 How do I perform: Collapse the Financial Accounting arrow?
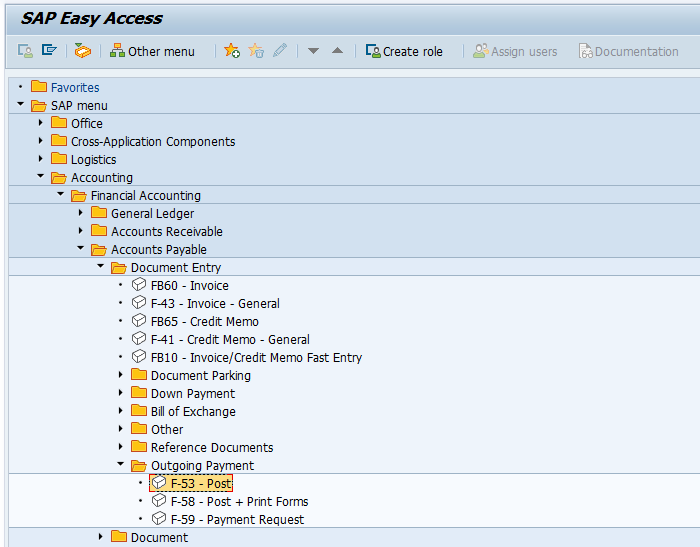pos(61,194)
